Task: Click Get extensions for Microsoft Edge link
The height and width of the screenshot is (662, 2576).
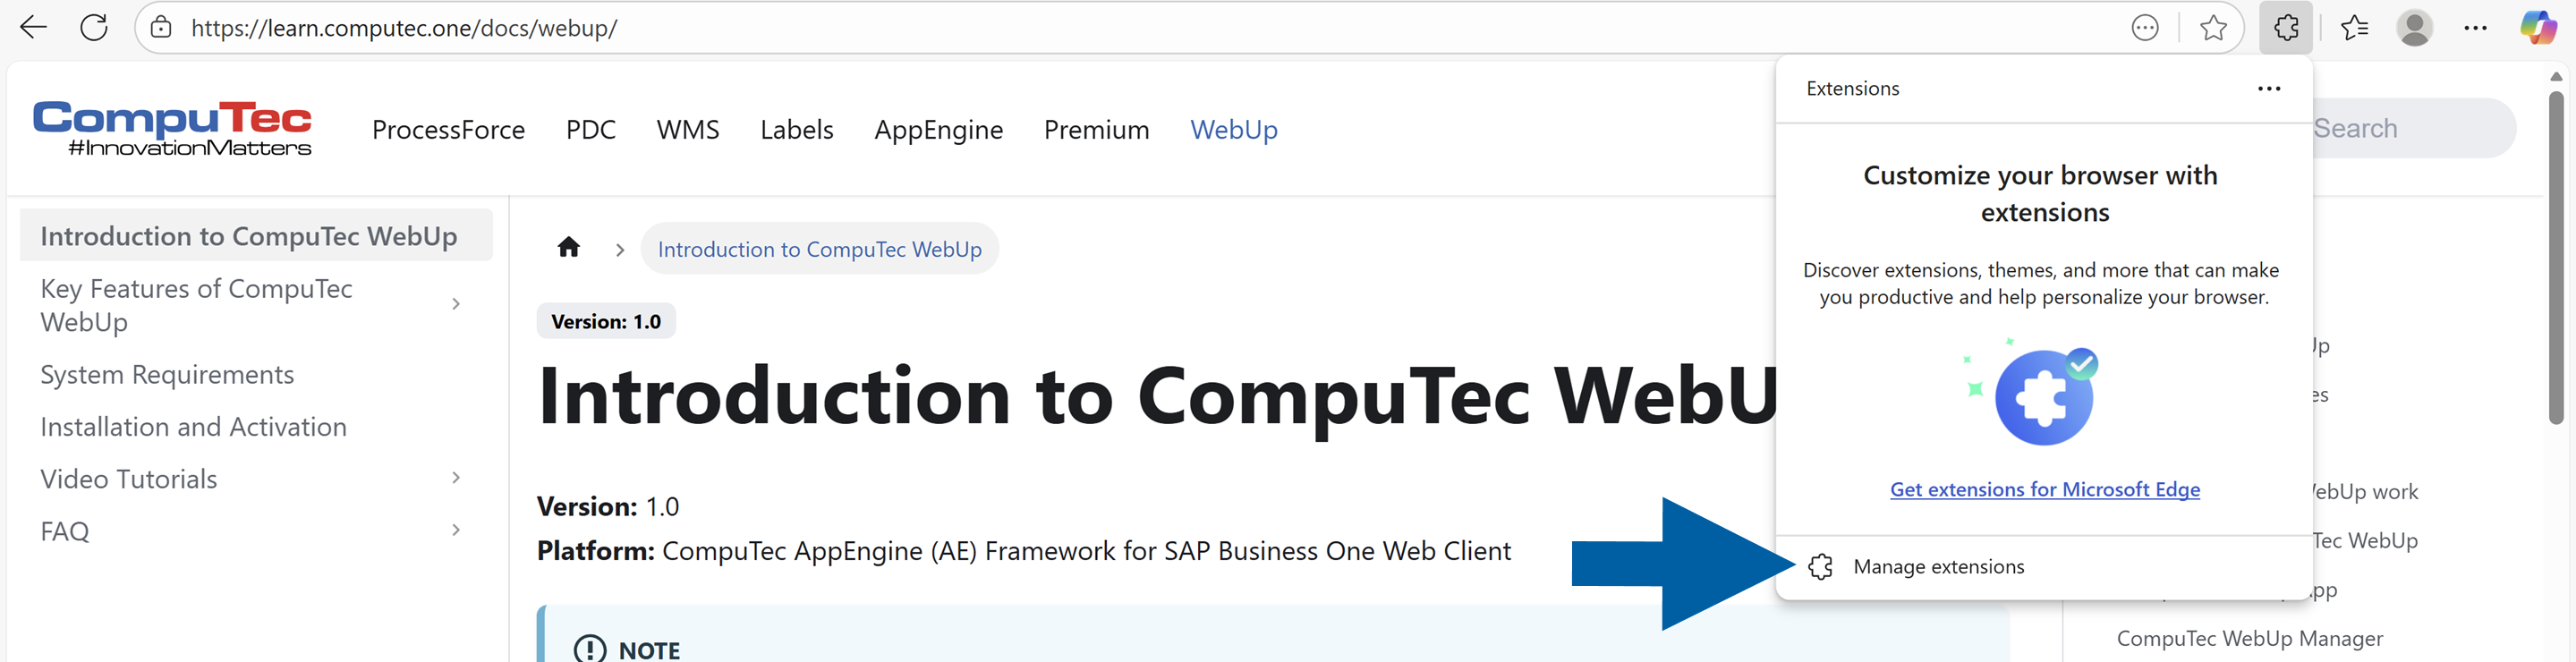Action: point(2045,490)
